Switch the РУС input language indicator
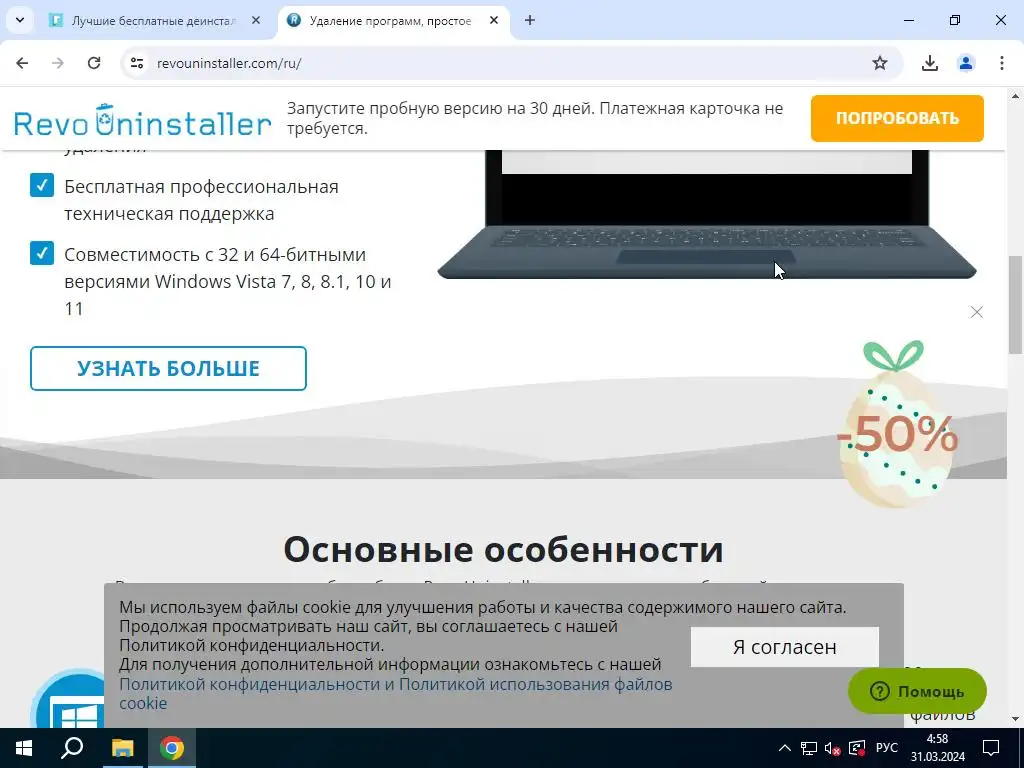This screenshot has width=1024, height=768. click(x=886, y=748)
